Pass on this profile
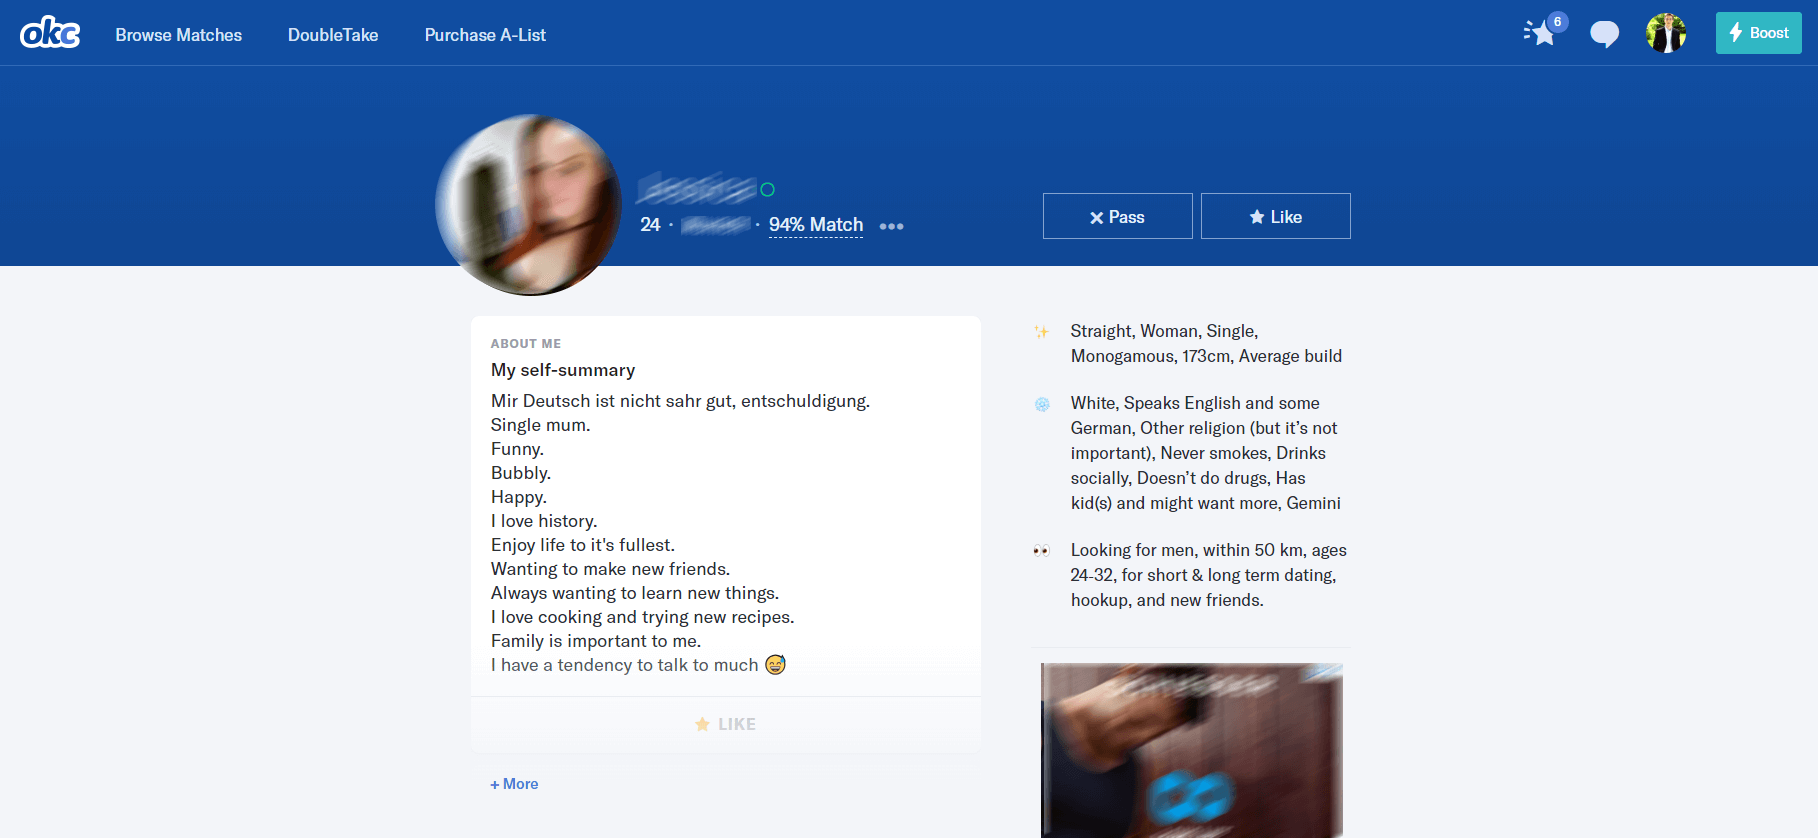The image size is (1818, 838). click(1118, 216)
